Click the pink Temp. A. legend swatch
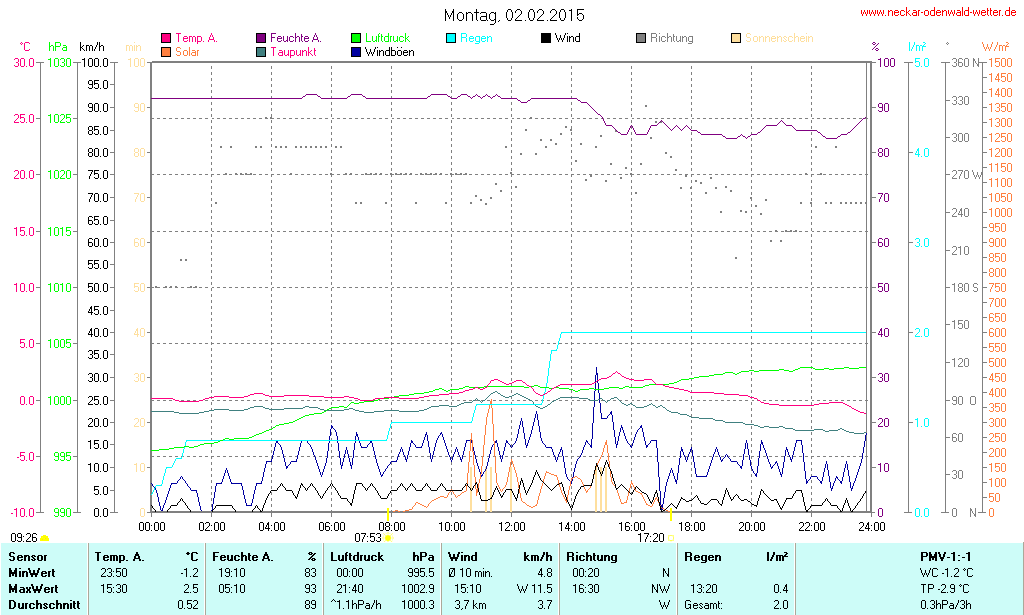The width and height of the screenshot is (1024, 615). pos(166,38)
